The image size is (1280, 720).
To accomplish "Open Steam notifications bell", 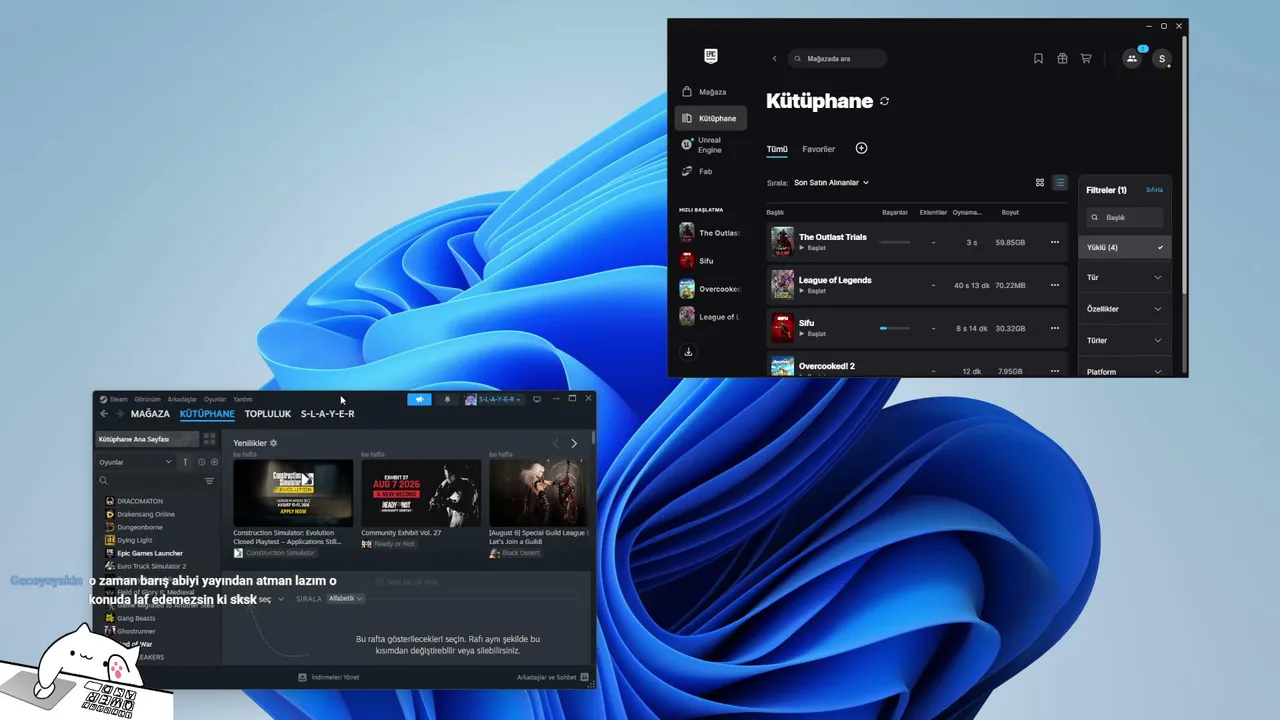I will [x=447, y=399].
